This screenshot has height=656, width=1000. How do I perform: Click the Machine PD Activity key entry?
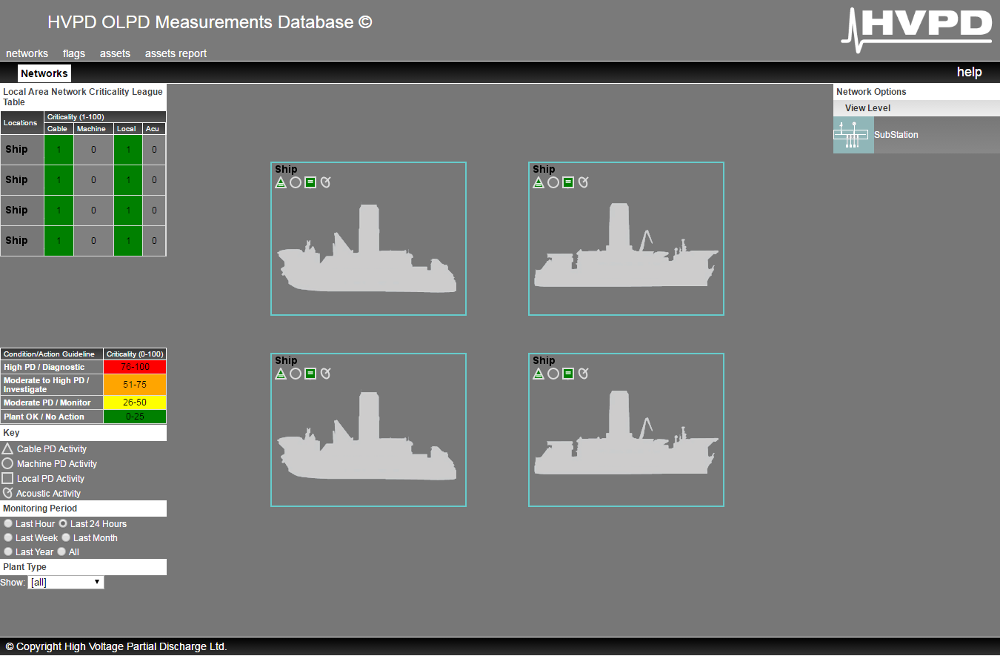(50, 463)
